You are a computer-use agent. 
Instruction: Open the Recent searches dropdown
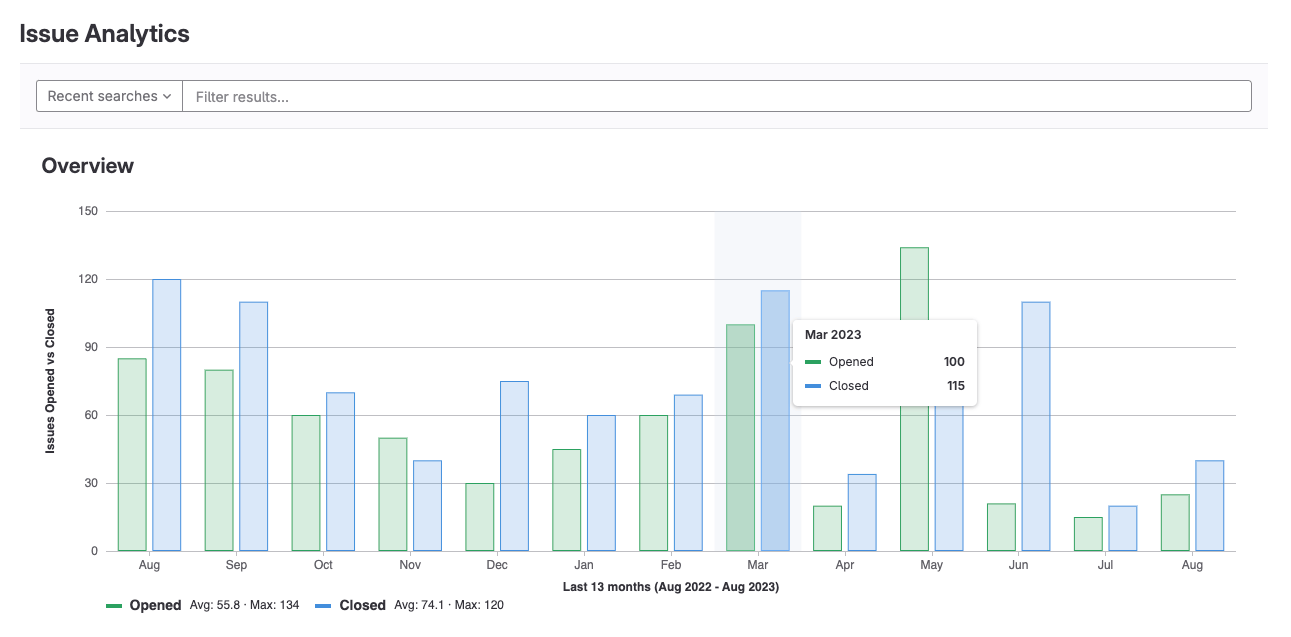[x=108, y=95]
